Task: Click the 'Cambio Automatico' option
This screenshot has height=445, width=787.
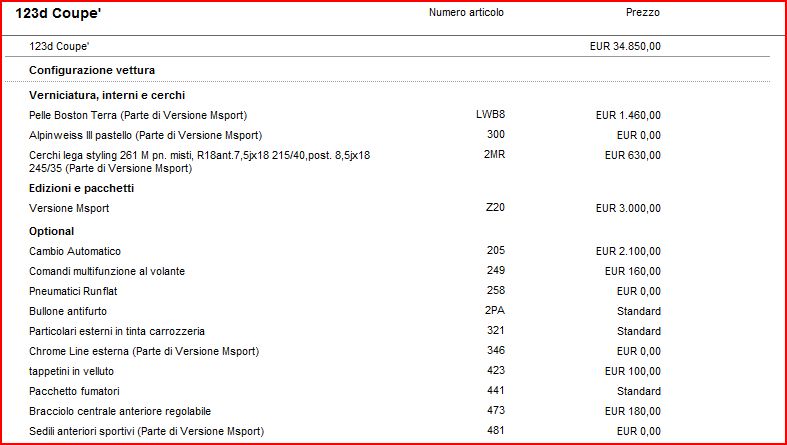Action: click(75, 251)
